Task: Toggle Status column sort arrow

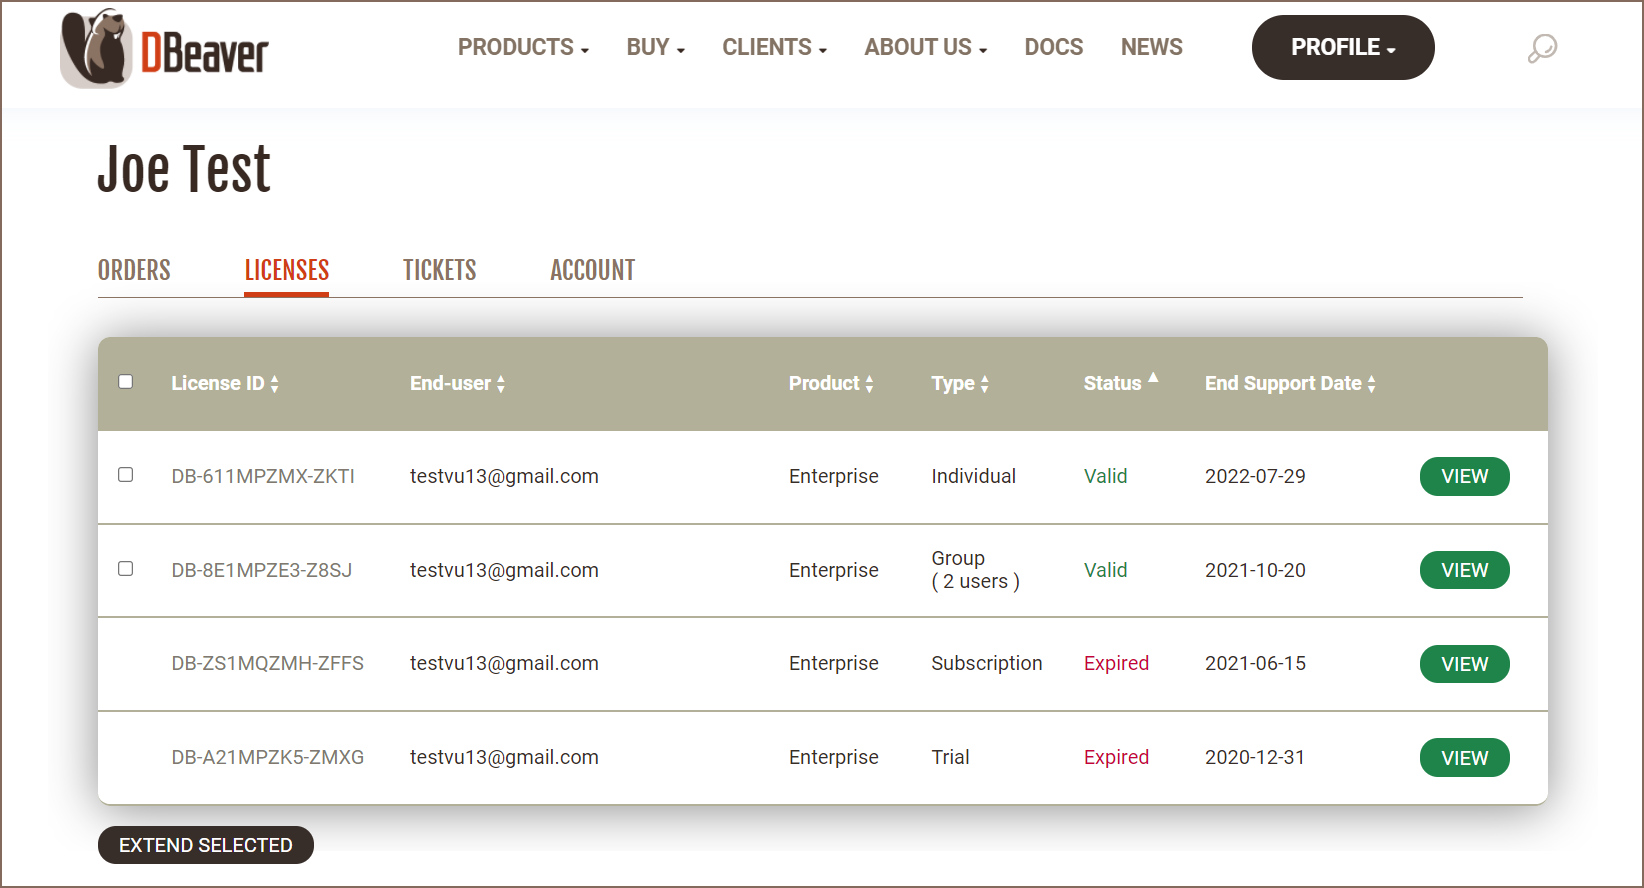Action: click(1153, 379)
